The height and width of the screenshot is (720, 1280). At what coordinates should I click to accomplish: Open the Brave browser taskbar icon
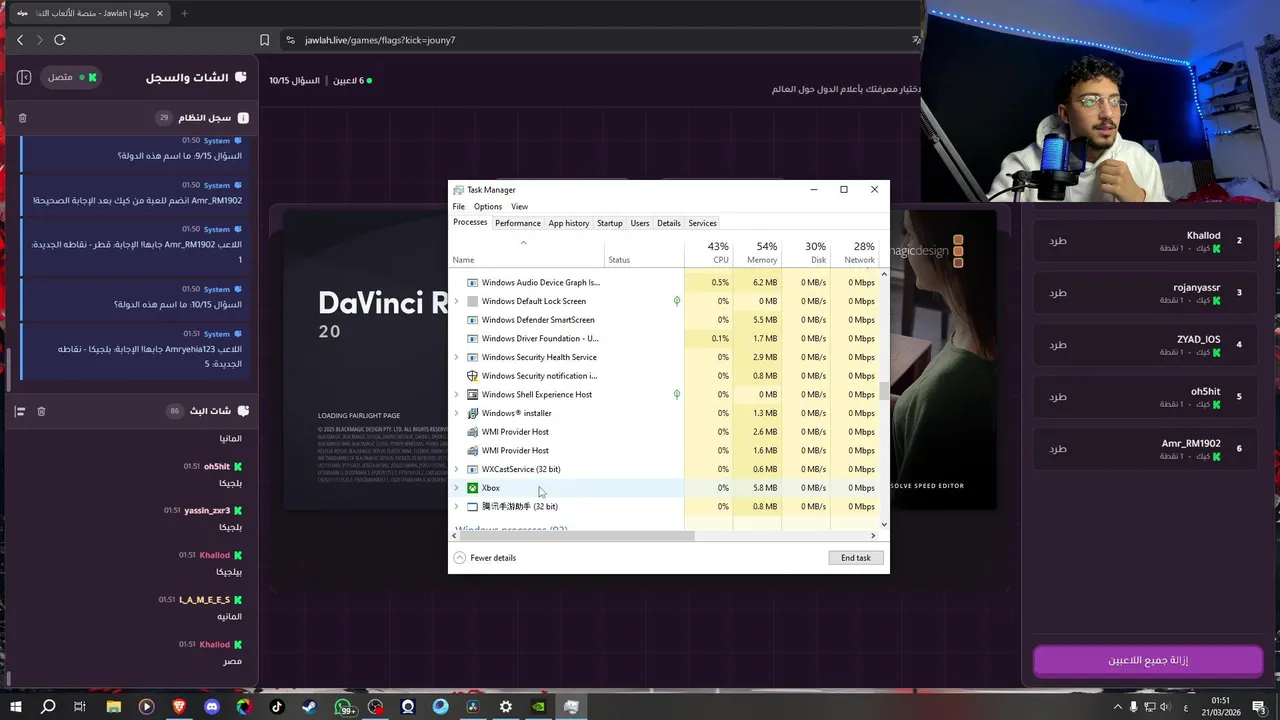(179, 706)
